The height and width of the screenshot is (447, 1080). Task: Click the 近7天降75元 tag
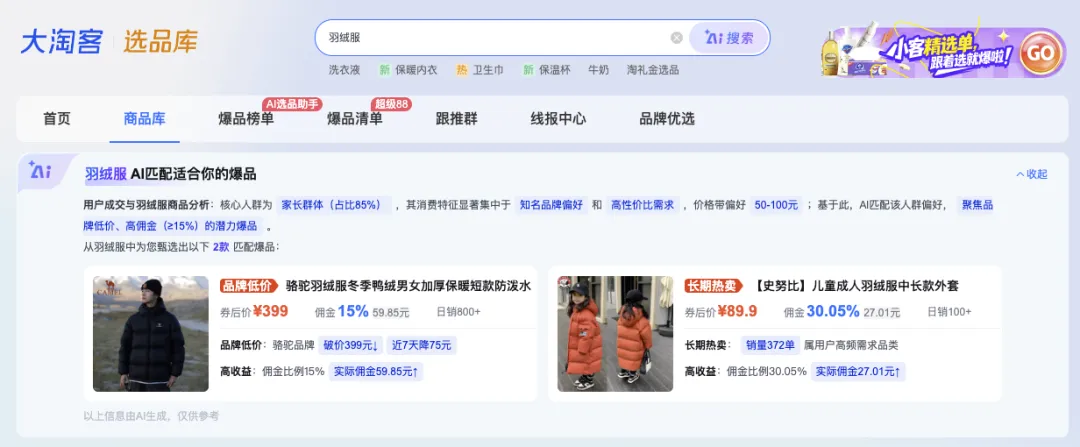click(x=421, y=345)
